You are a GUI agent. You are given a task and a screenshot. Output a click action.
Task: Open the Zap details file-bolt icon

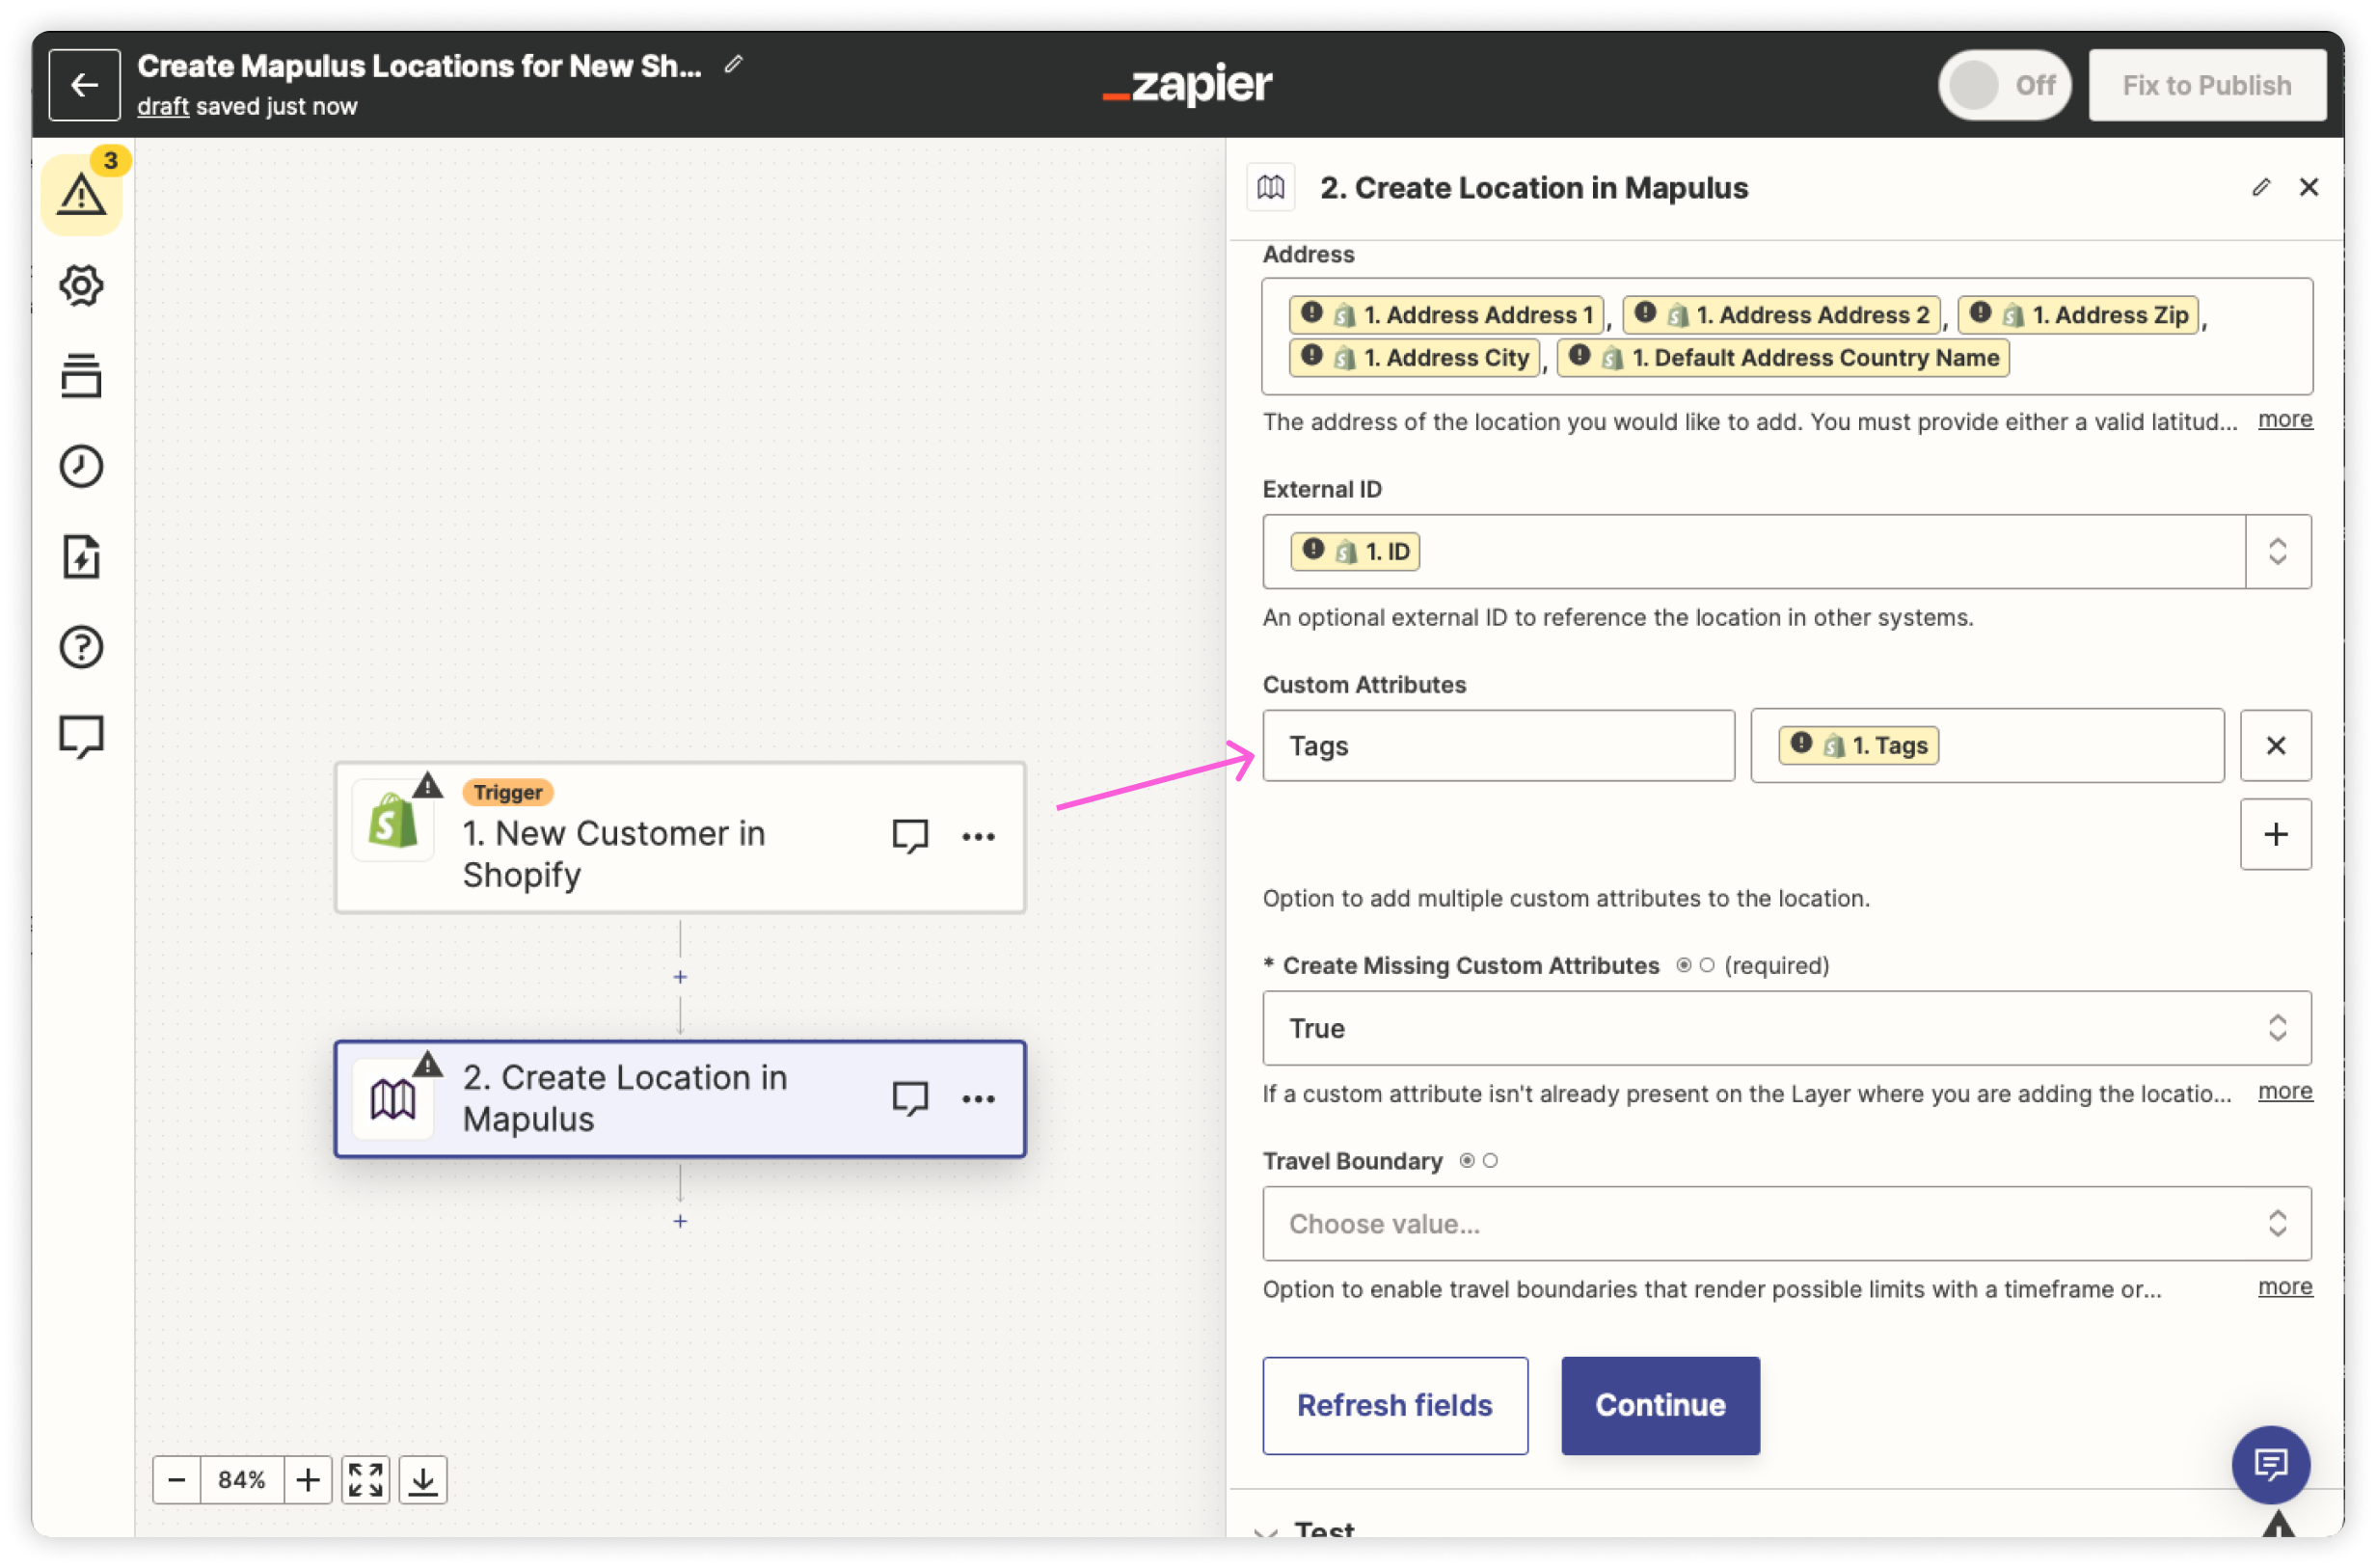coord(81,557)
